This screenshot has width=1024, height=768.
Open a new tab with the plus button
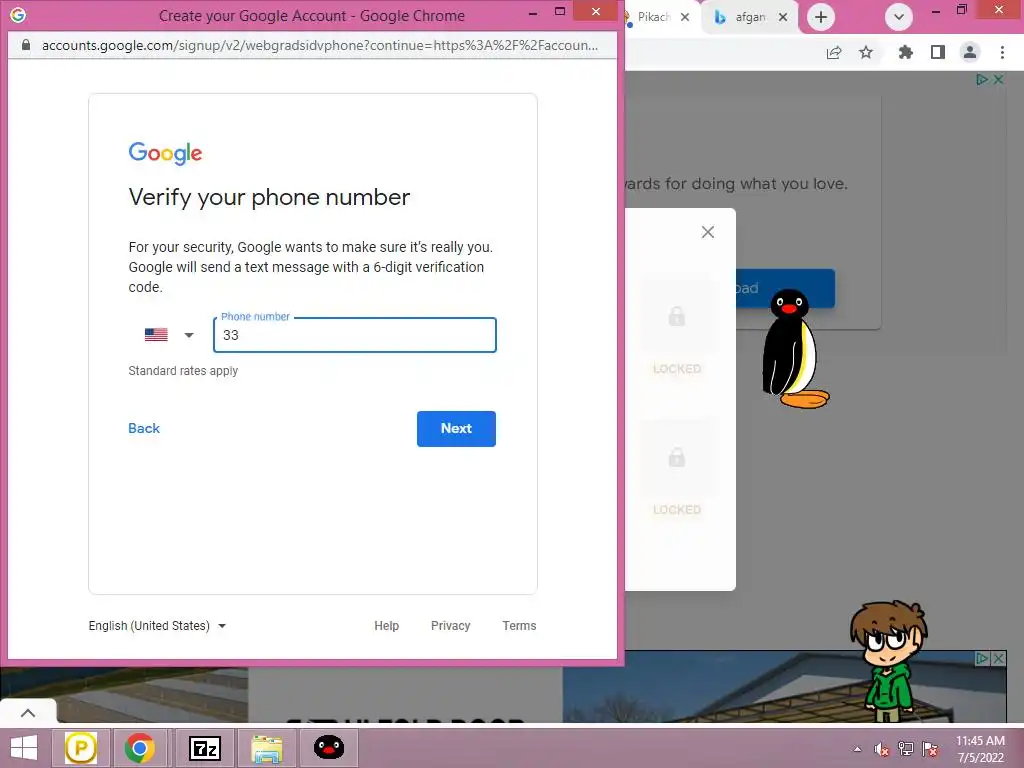coord(821,17)
